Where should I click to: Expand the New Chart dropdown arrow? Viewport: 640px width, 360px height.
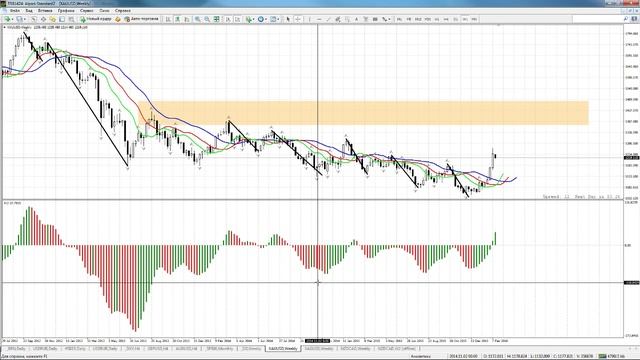(x=13, y=19)
